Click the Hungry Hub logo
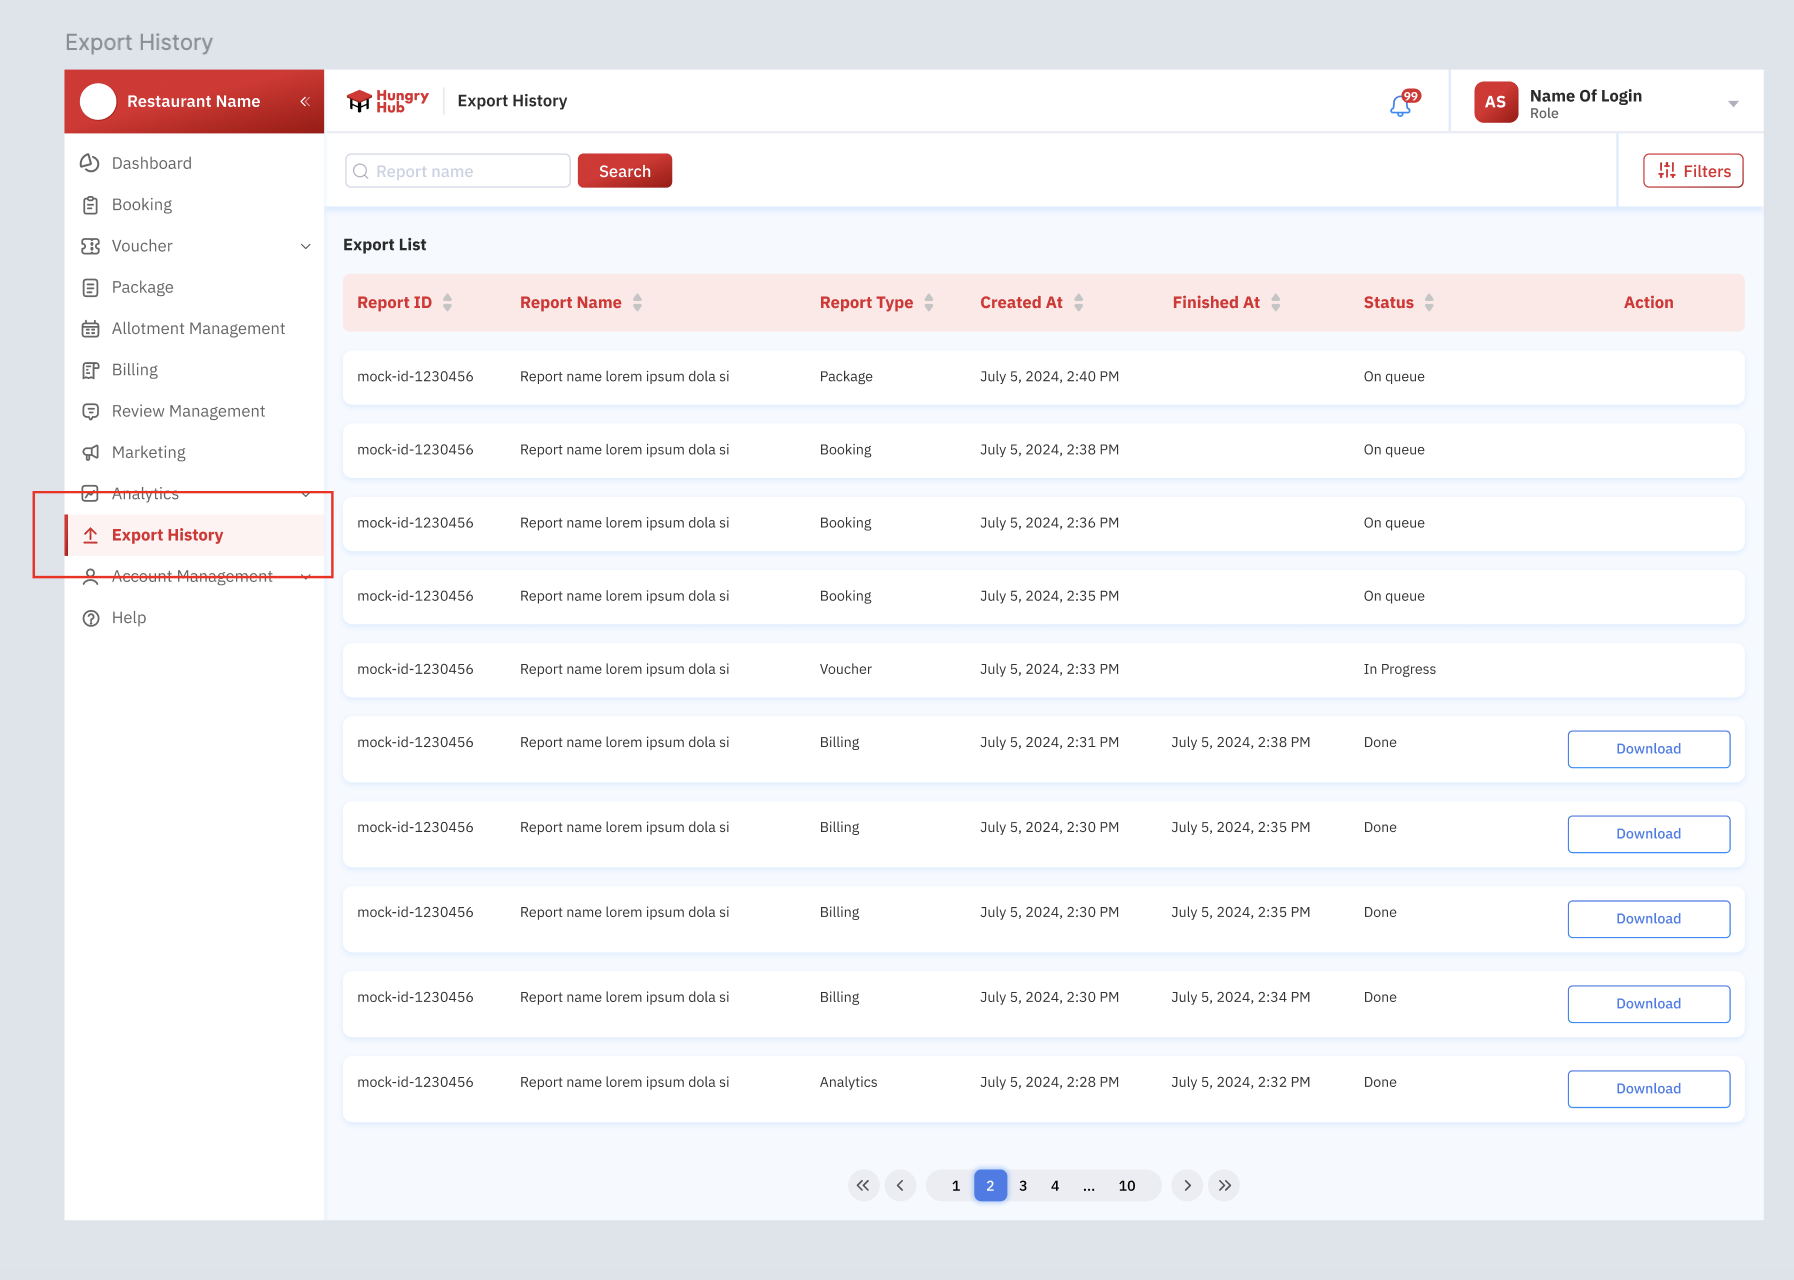This screenshot has width=1794, height=1280. coord(387,101)
